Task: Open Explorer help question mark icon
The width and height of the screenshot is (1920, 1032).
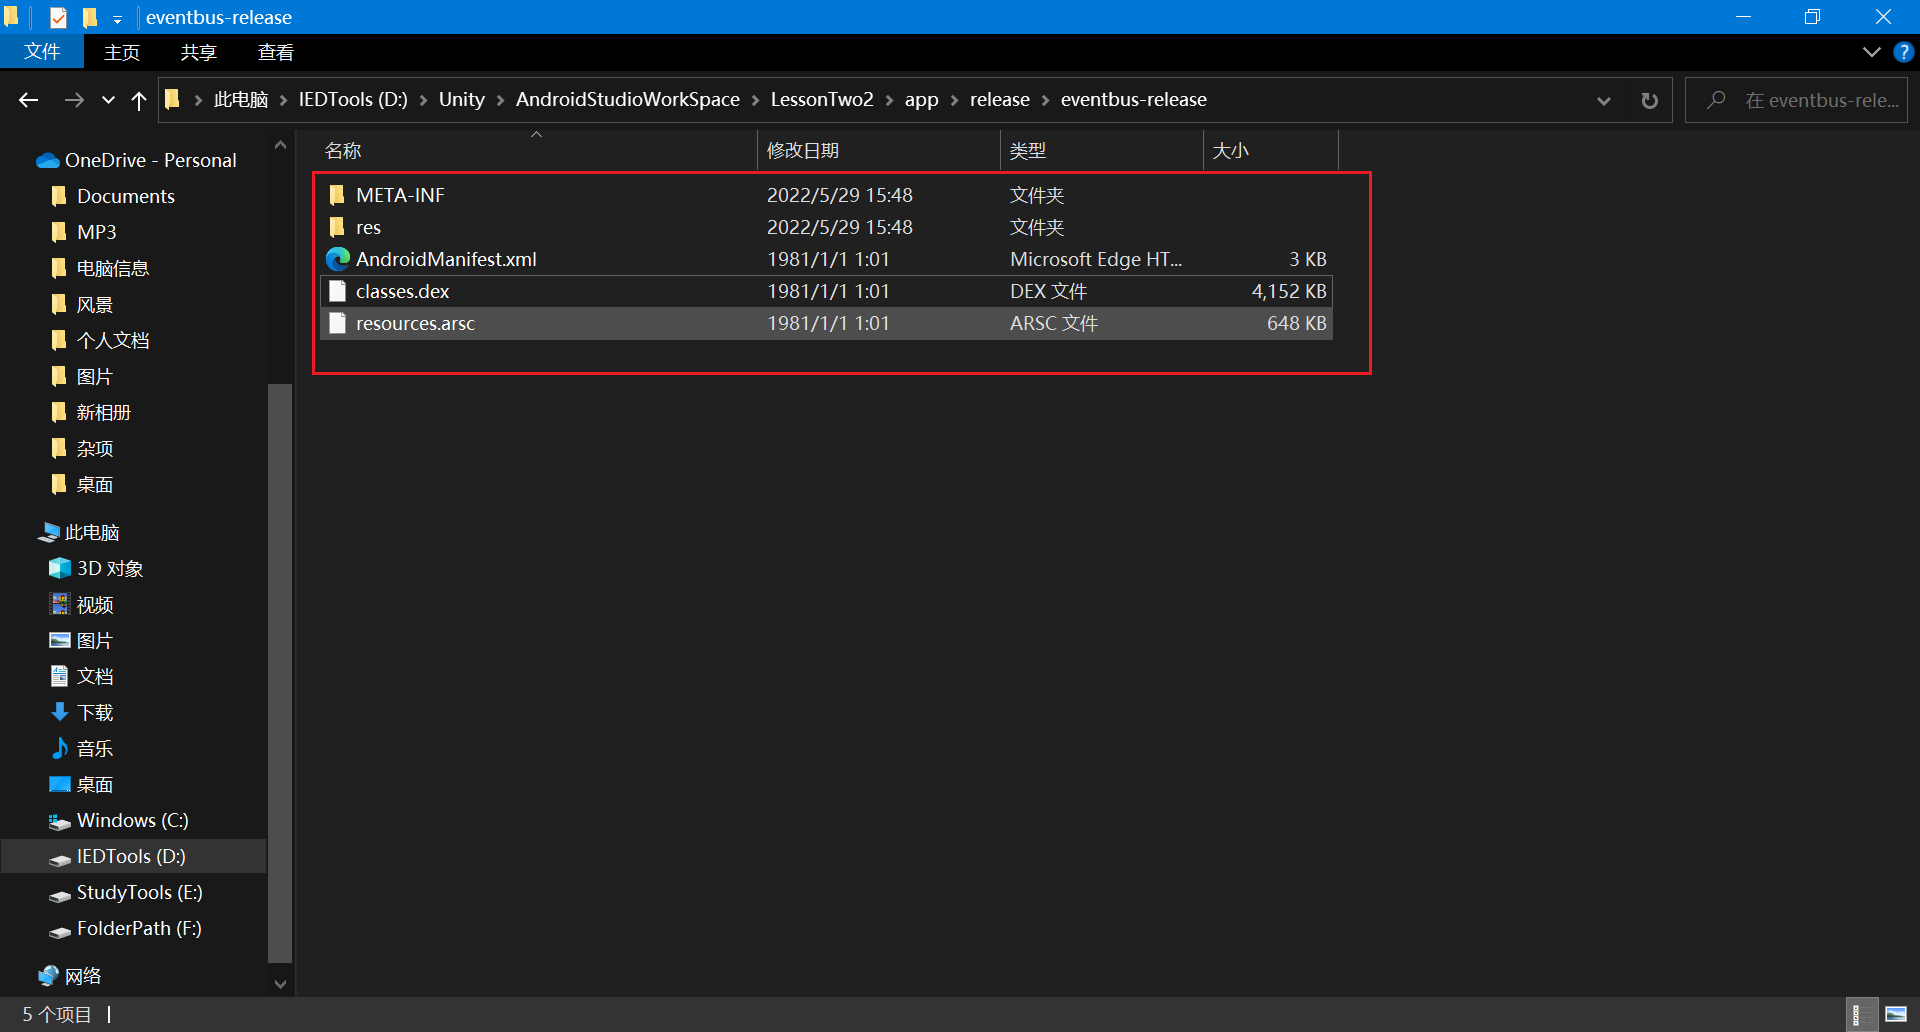Action: [x=1903, y=52]
